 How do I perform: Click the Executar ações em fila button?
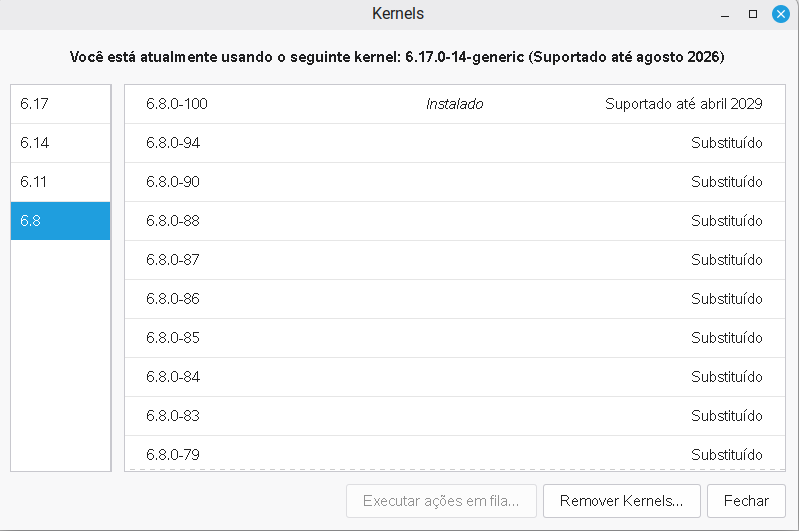[x=441, y=501]
